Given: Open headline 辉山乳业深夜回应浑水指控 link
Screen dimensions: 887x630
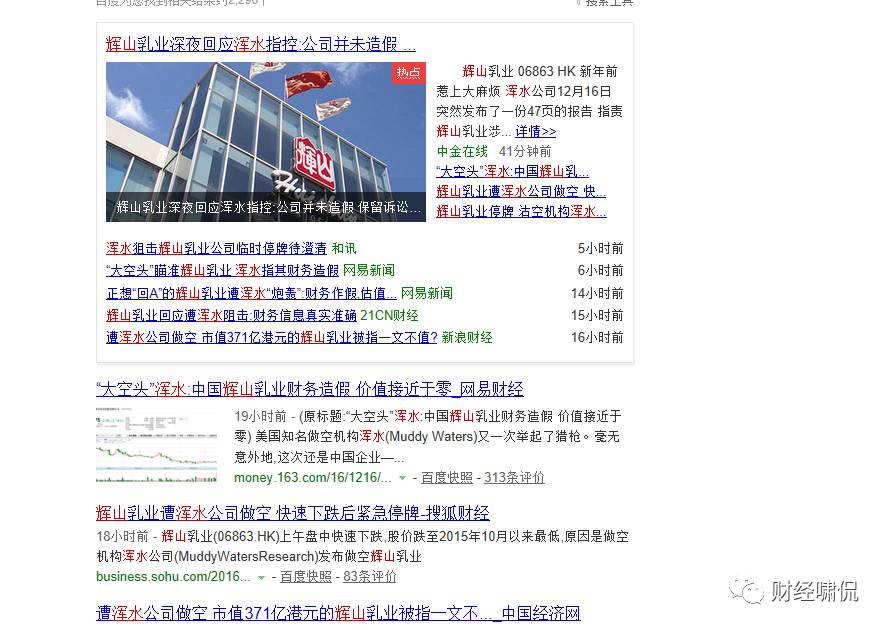Looking at the screenshot, I should click(260, 44).
